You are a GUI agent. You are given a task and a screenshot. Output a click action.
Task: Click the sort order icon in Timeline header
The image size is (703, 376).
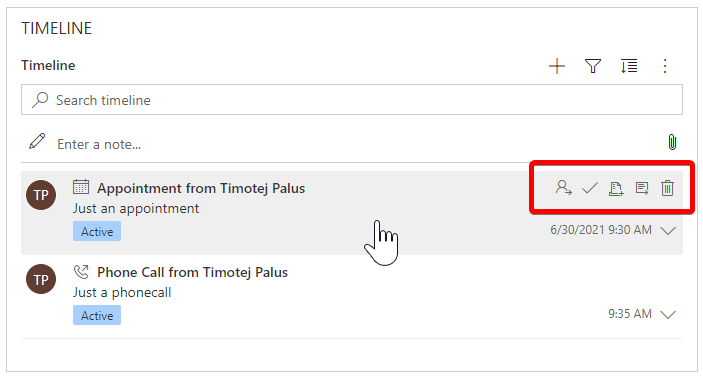[629, 66]
